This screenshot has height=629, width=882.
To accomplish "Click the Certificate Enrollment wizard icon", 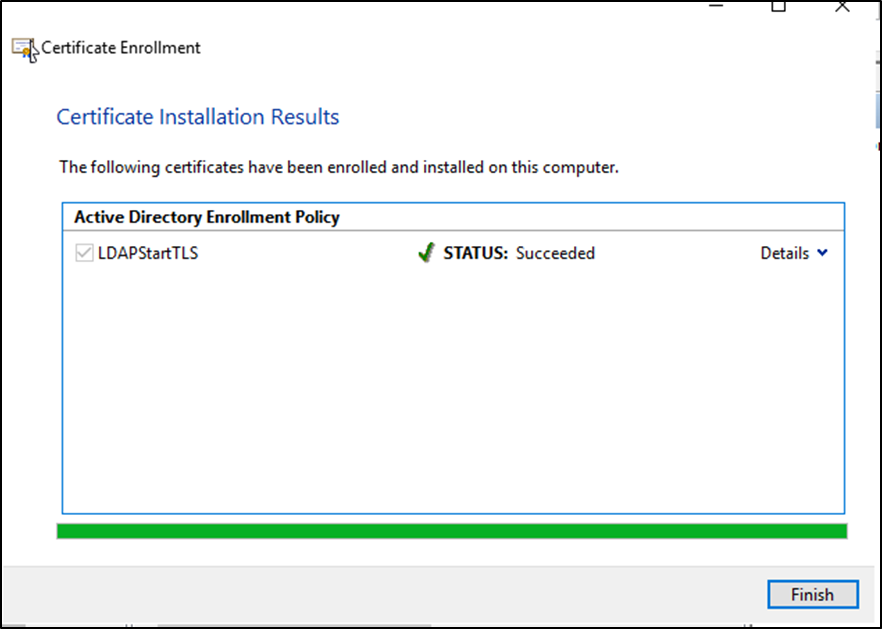I will (23, 48).
